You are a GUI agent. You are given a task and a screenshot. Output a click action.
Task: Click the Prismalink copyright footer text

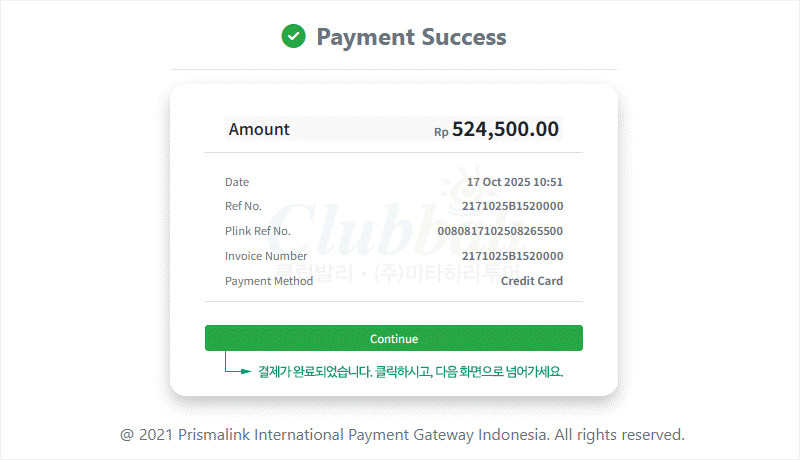pyautogui.click(x=402, y=435)
